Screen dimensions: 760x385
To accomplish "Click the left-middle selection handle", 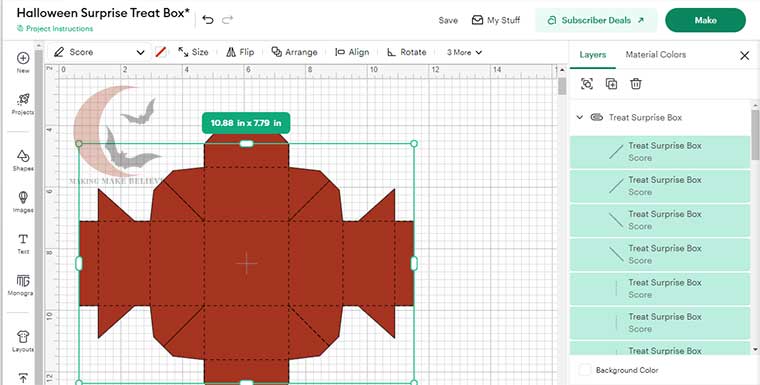I will 79,264.
